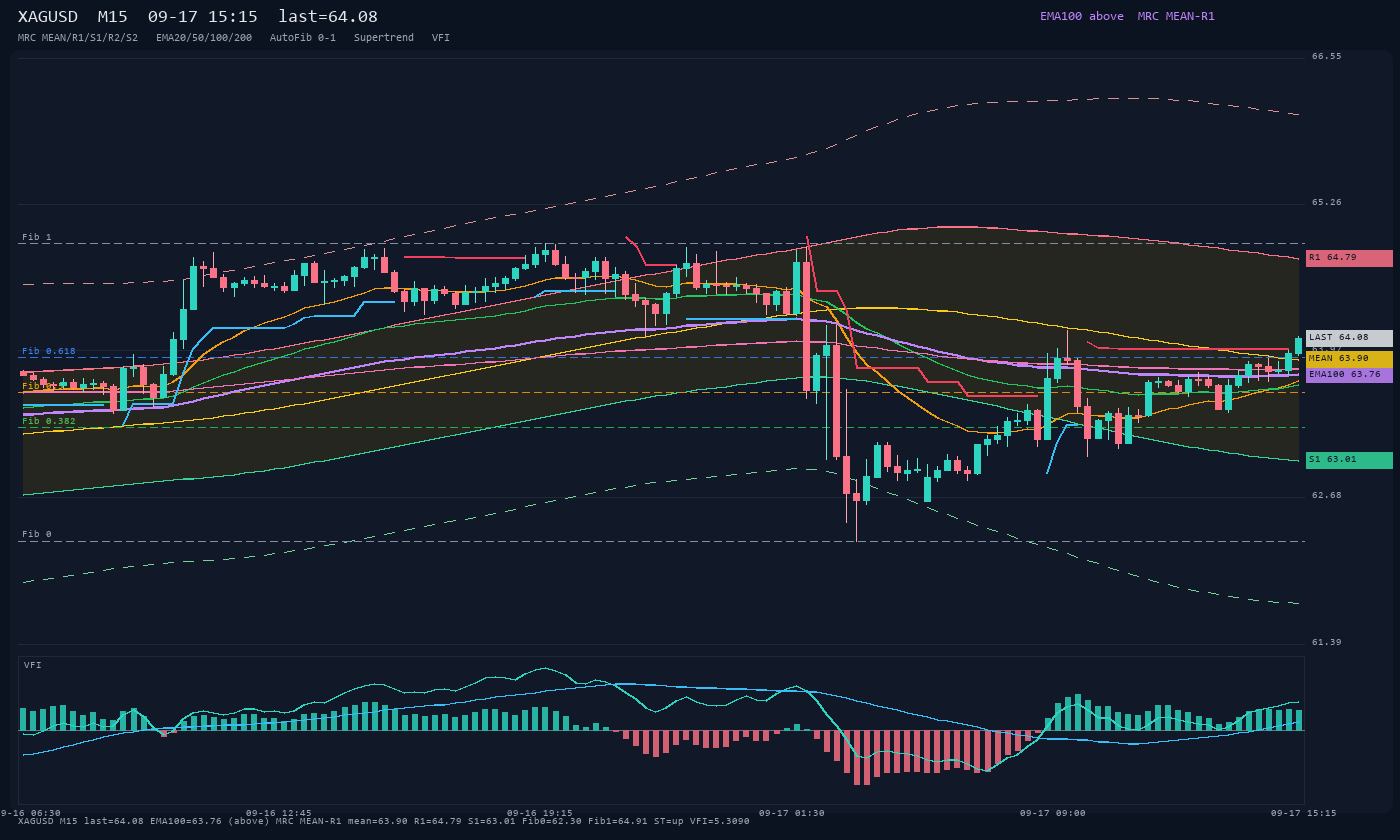The width and height of the screenshot is (1400, 840).
Task: Click the 09-16 12:45 time label
Action: pos(279,813)
